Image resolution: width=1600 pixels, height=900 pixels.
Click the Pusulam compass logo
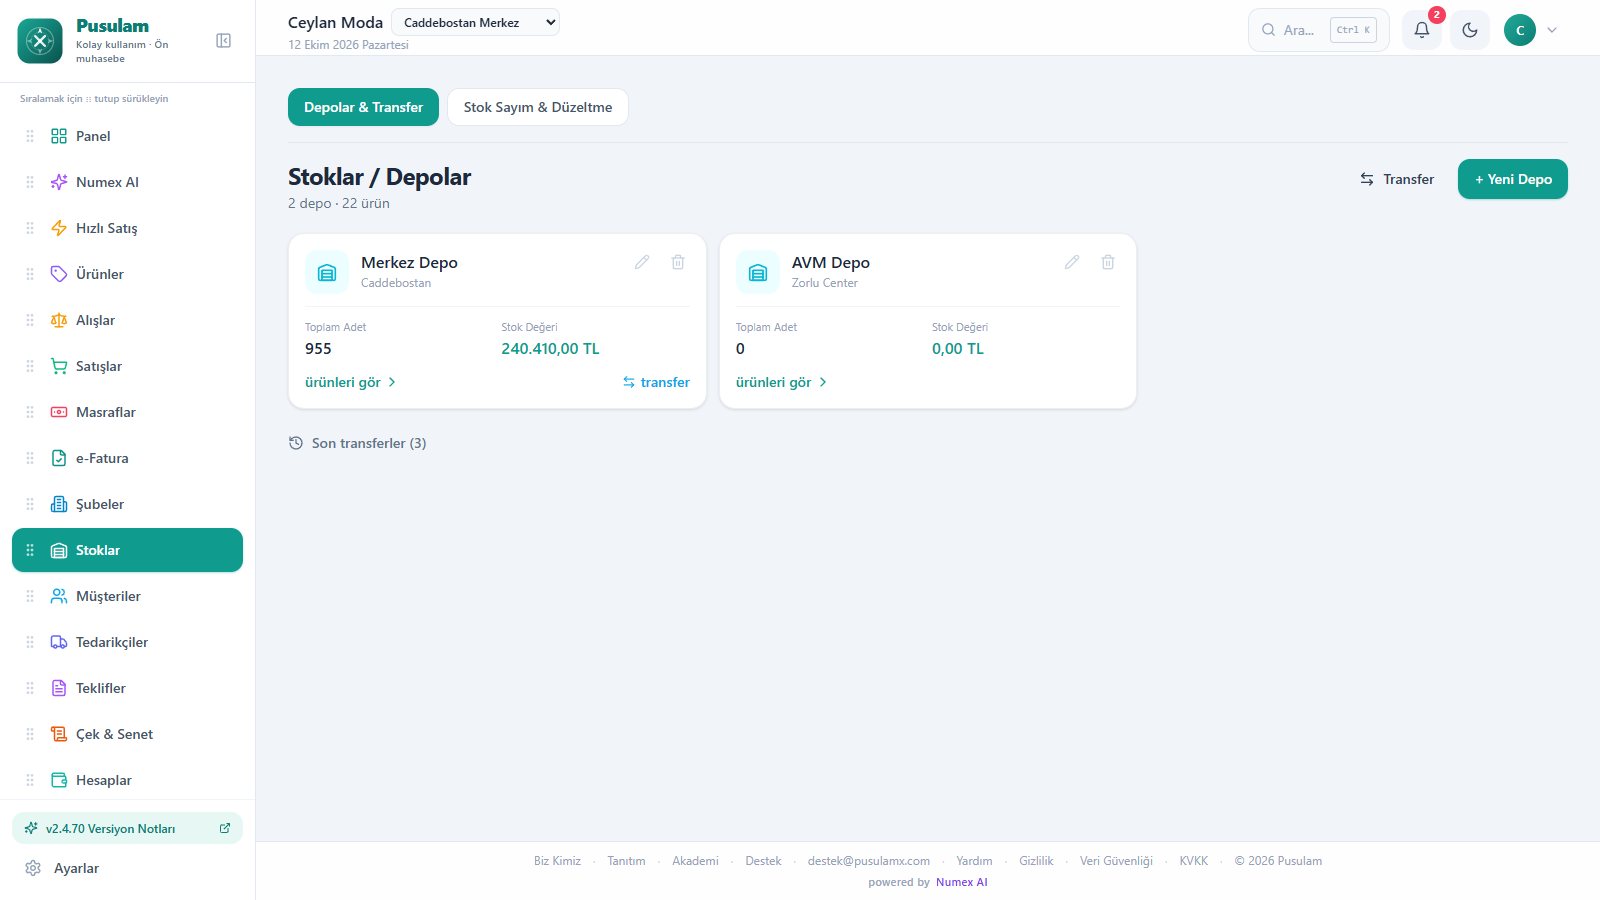click(40, 41)
